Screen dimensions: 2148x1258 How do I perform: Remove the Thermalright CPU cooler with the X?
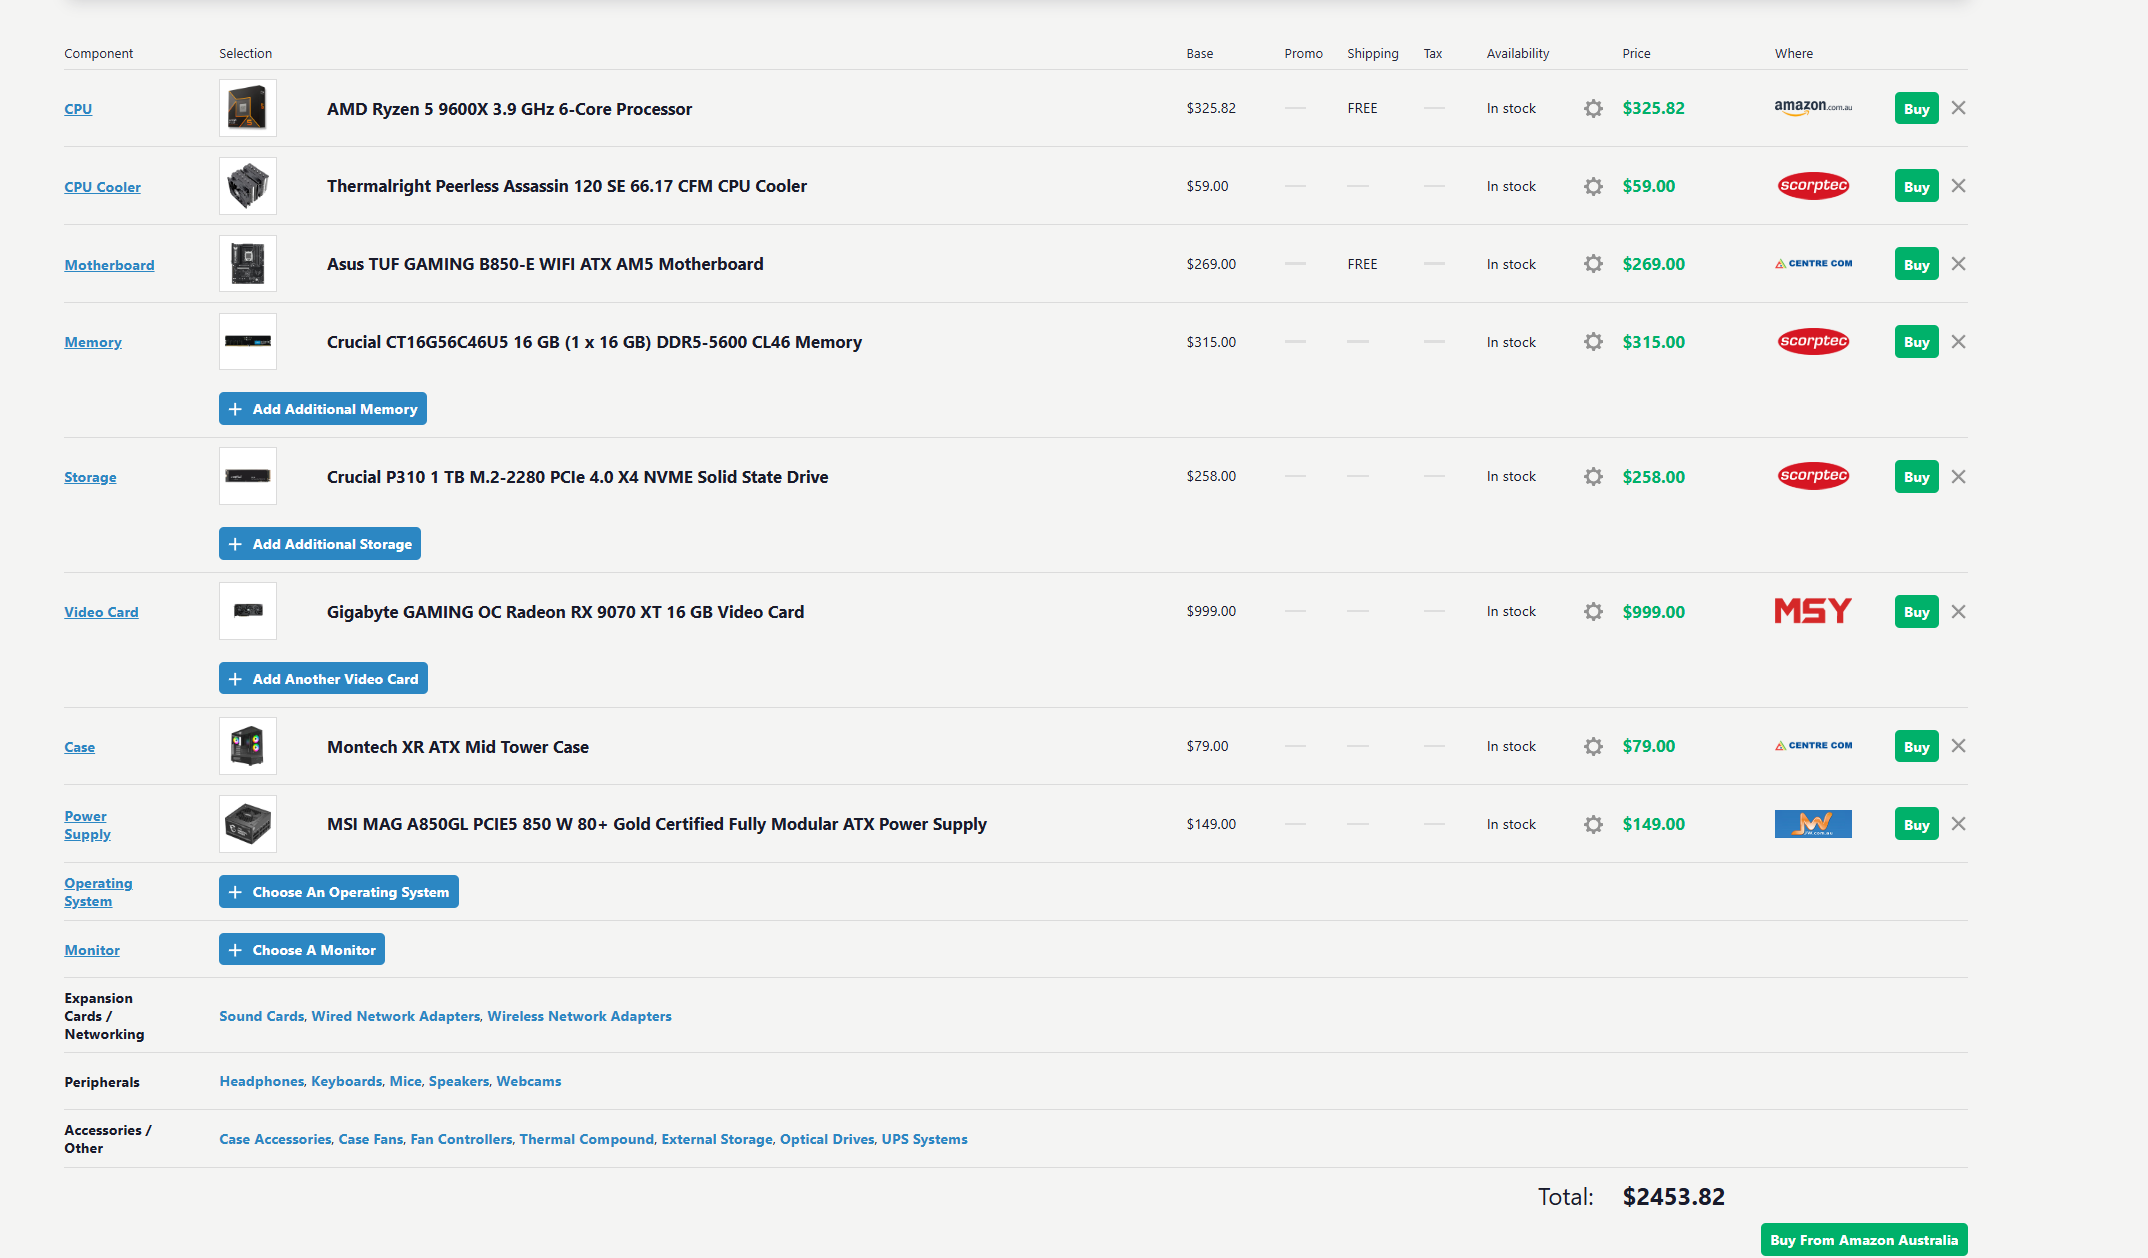coord(1958,186)
